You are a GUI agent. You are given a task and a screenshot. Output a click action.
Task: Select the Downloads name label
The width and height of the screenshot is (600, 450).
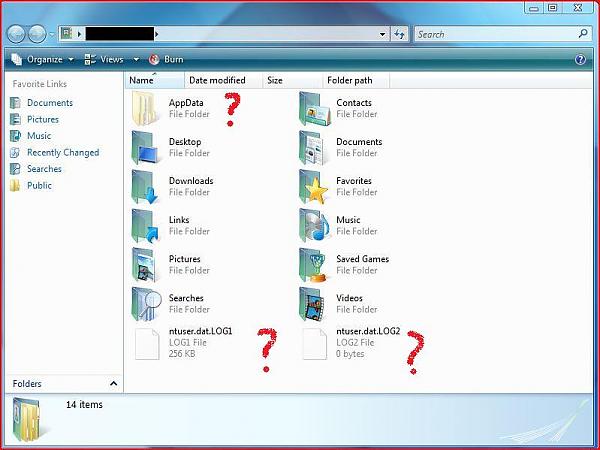191,181
